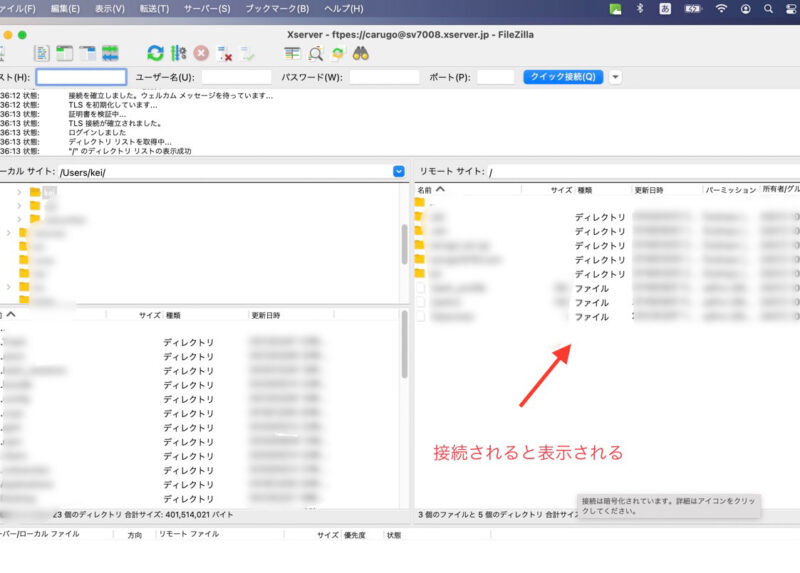Click the process queue toolbar icon
Viewport: 800px width, 573px height.
click(179, 53)
